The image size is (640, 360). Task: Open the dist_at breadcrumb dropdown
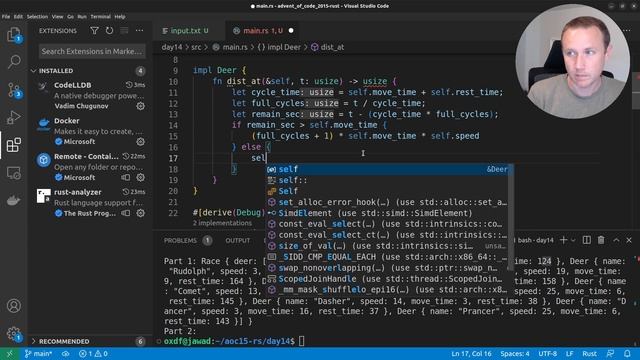click(327, 47)
